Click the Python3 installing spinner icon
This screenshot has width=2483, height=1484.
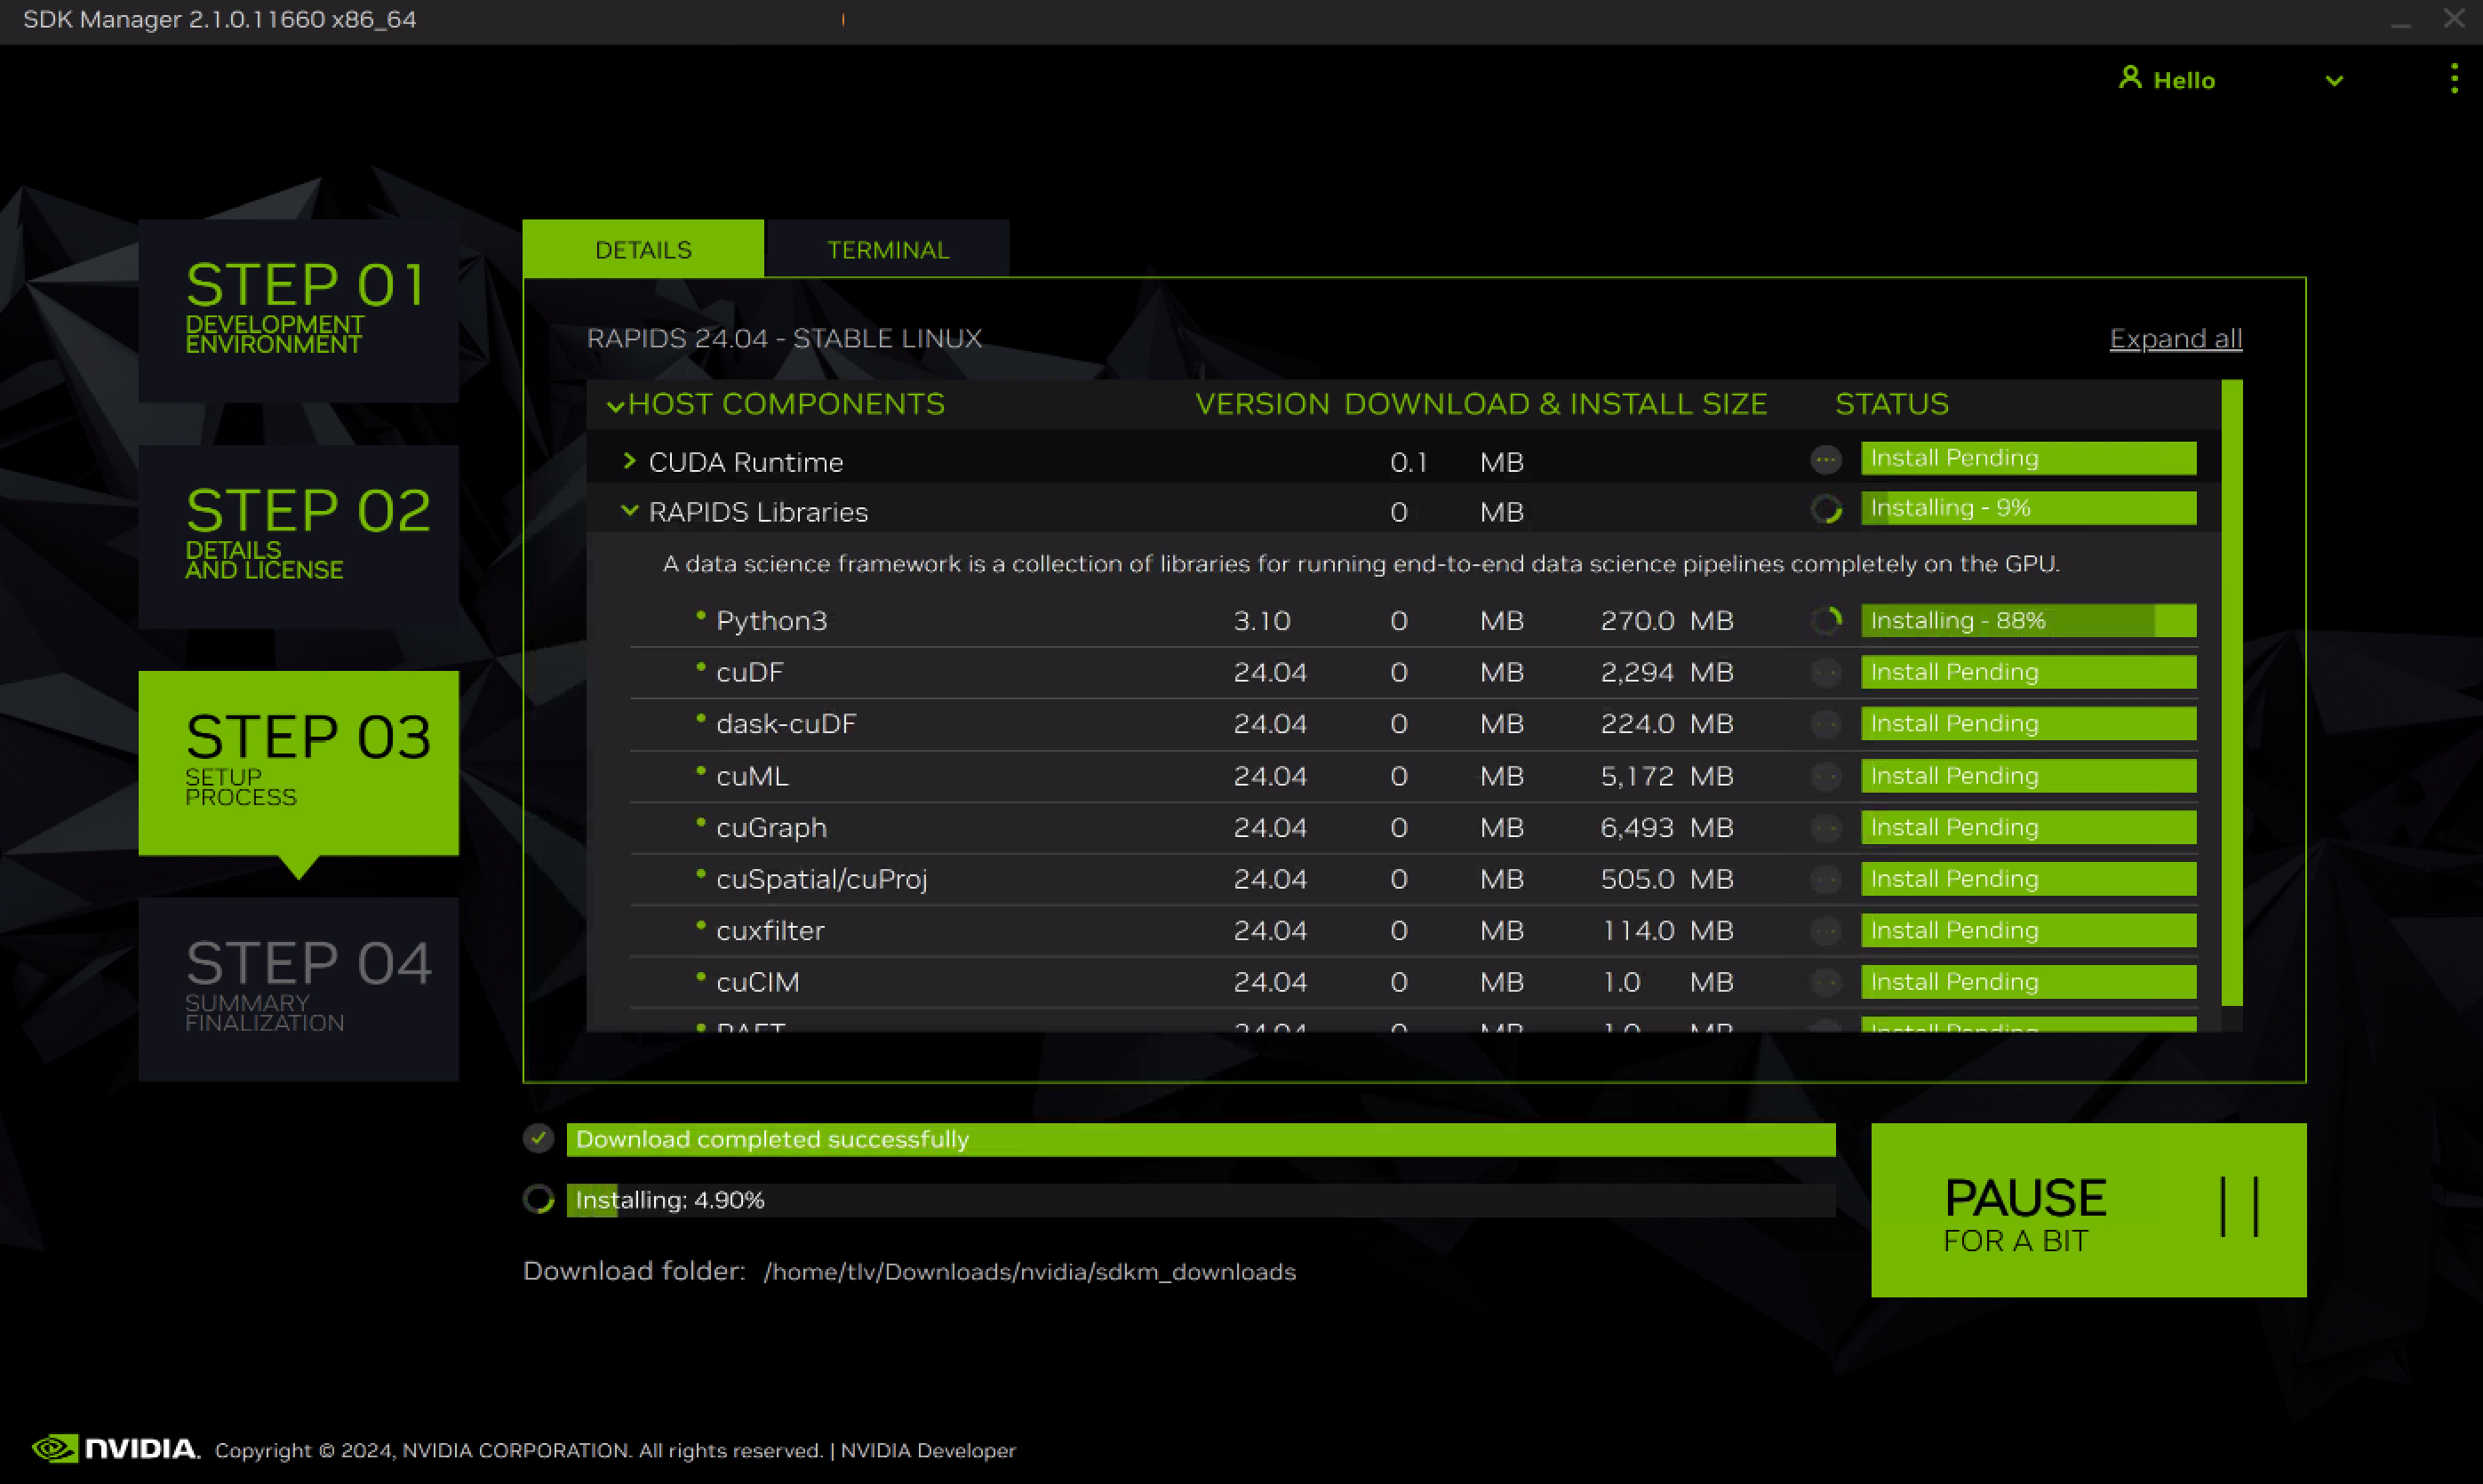pos(1825,621)
